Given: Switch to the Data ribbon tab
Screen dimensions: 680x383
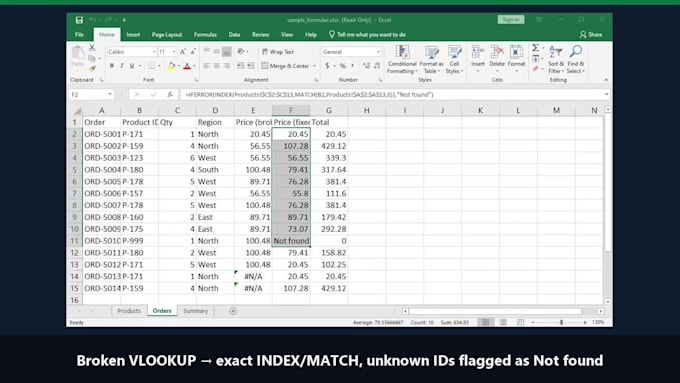Looking at the screenshot, I should tap(234, 35).
